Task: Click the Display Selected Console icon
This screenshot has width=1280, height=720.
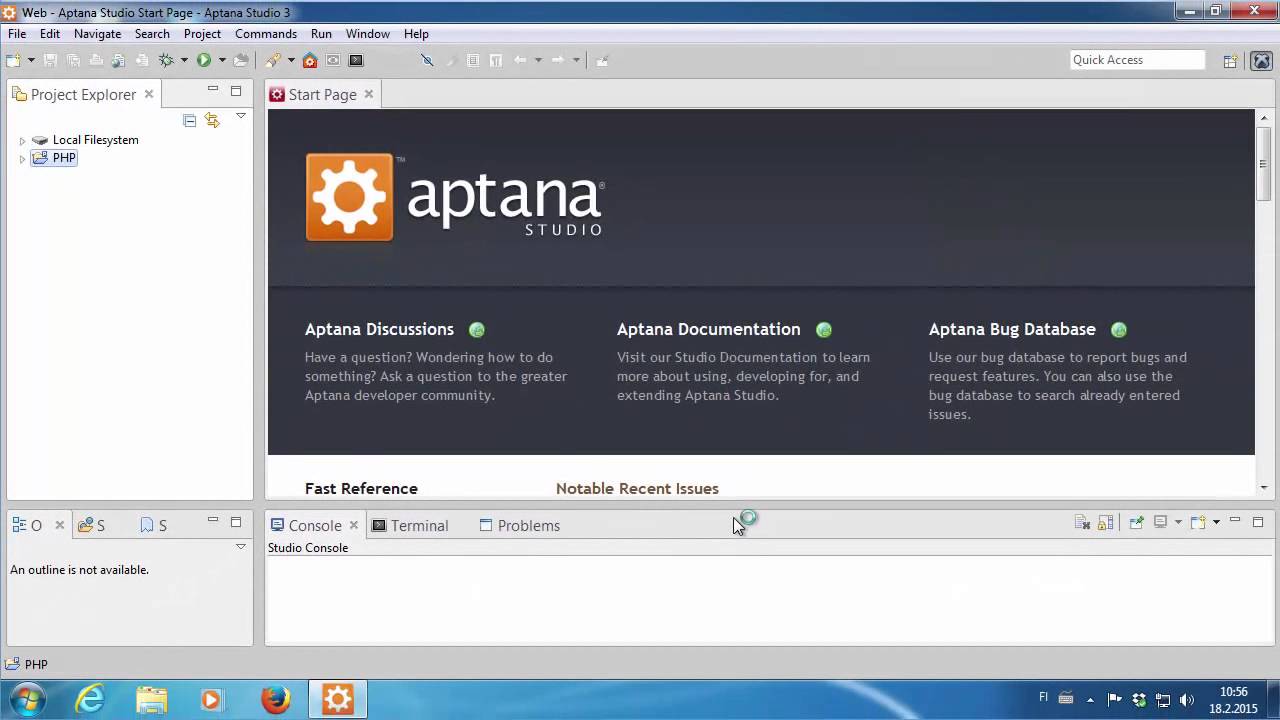Action: coord(1161,522)
